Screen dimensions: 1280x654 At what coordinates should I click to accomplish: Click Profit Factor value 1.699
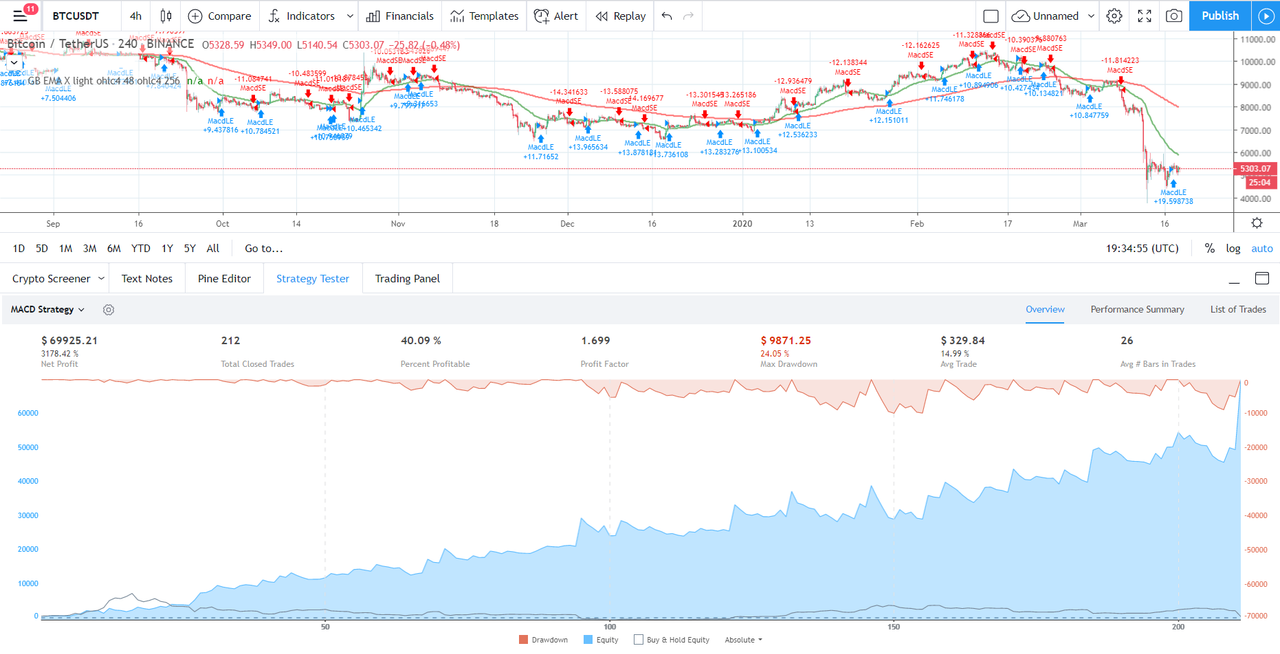596,341
